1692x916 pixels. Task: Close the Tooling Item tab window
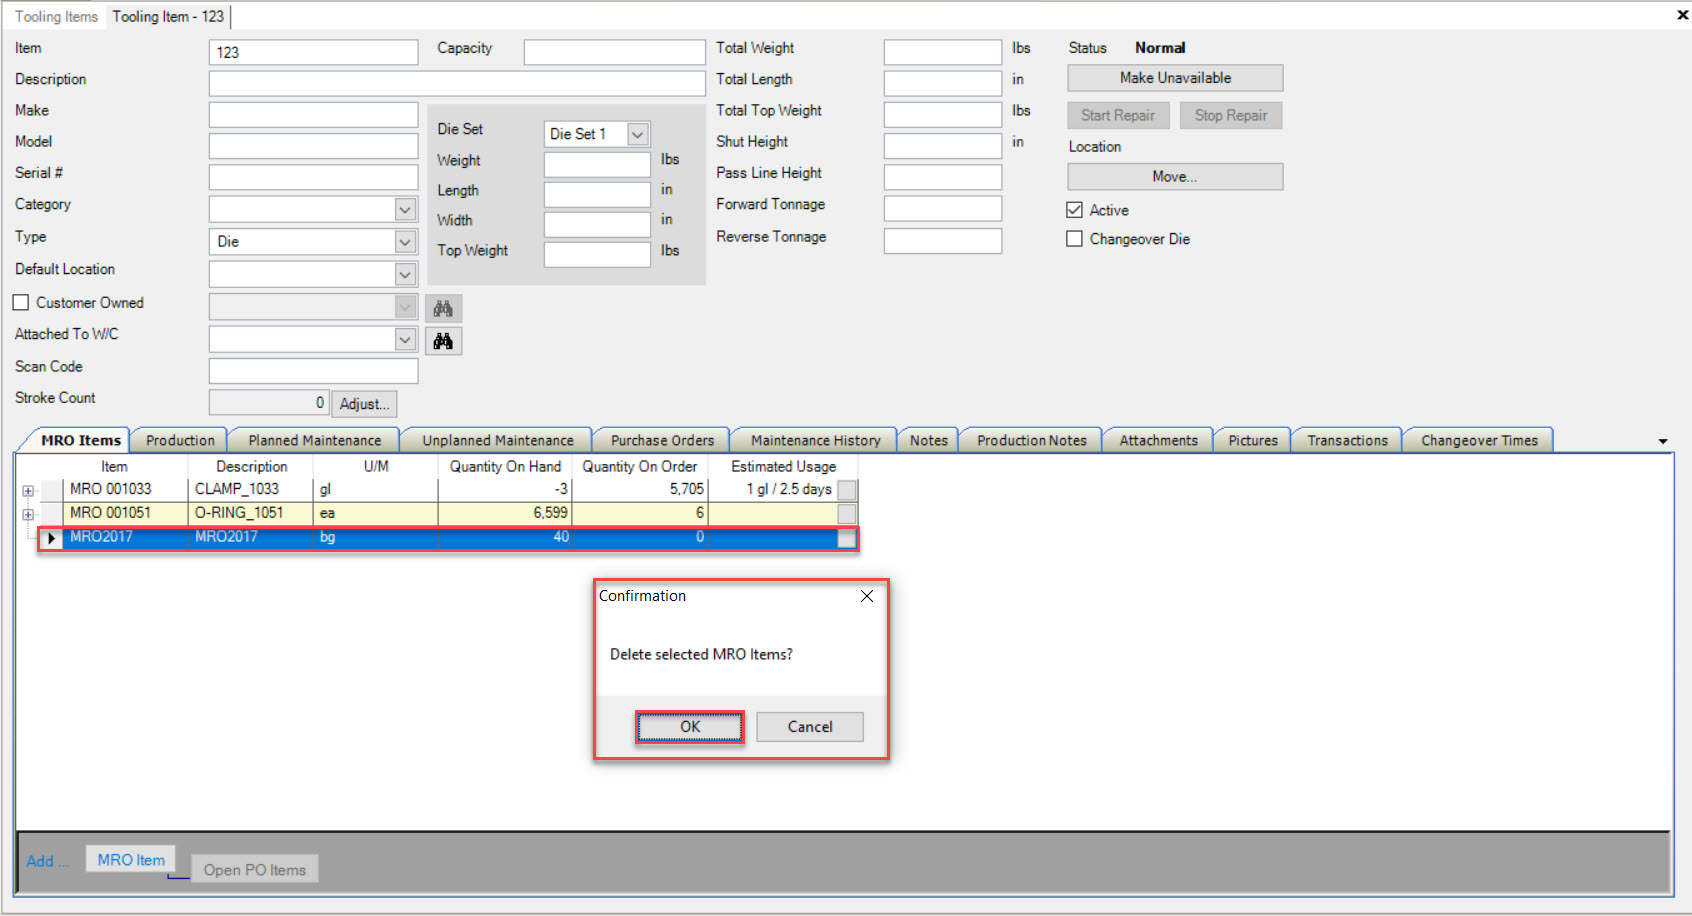(1682, 15)
